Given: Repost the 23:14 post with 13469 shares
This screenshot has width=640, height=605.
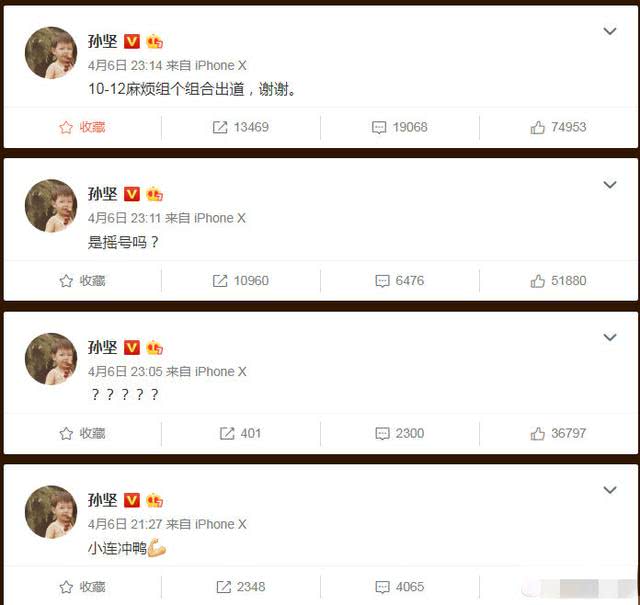Looking at the screenshot, I should point(240,127).
